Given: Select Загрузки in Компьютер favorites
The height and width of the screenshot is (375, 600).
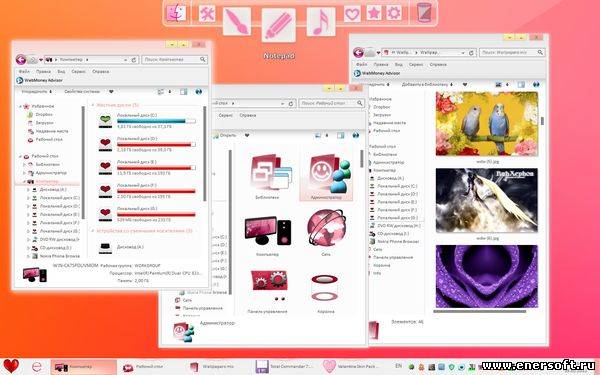Looking at the screenshot, I should click(44, 123).
